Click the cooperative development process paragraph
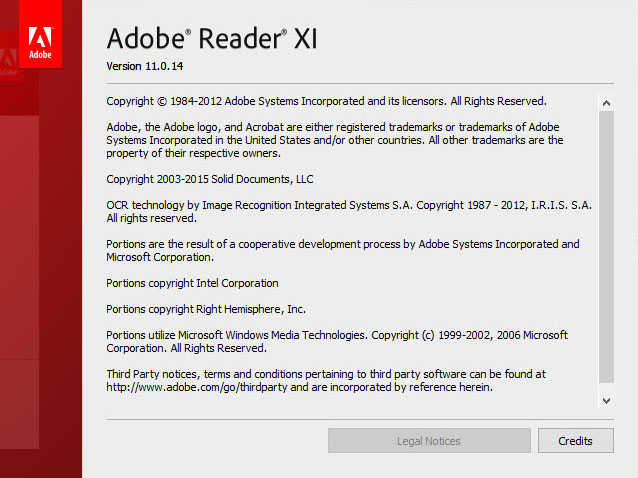This screenshot has height=478, width=638. (x=343, y=251)
